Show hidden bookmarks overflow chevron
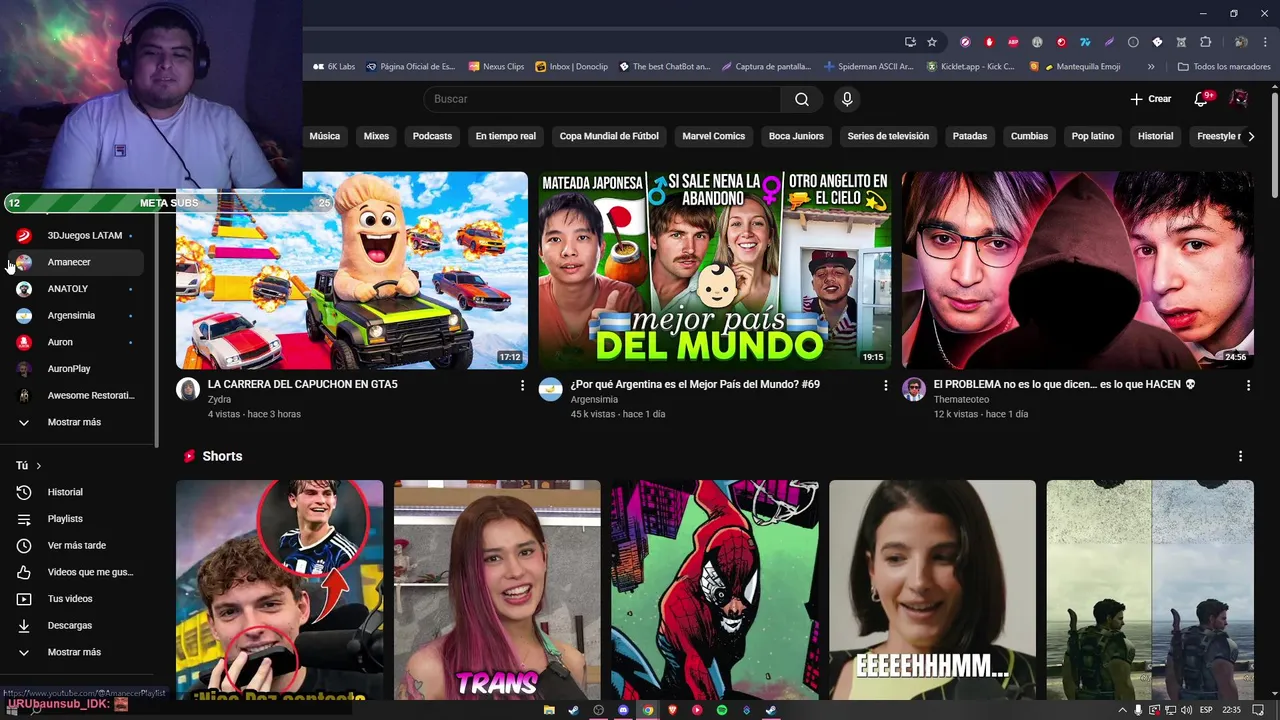Image resolution: width=1280 pixels, height=720 pixels. pyautogui.click(x=1151, y=67)
